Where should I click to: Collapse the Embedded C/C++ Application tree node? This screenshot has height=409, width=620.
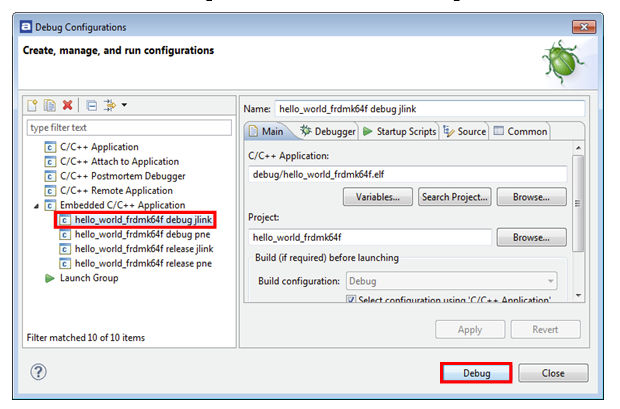pyautogui.click(x=36, y=205)
